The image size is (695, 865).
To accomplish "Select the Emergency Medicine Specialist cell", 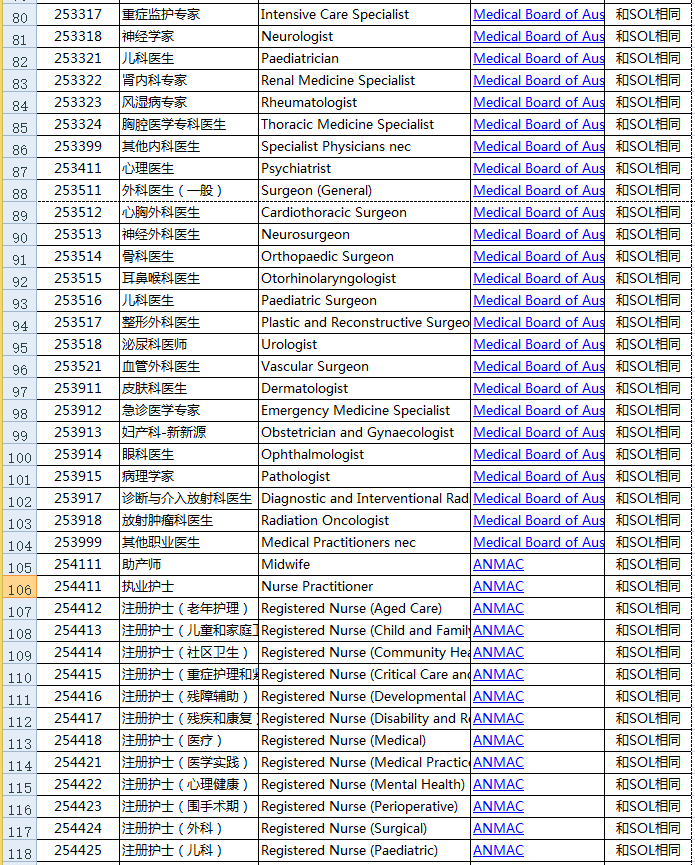I will click(364, 410).
